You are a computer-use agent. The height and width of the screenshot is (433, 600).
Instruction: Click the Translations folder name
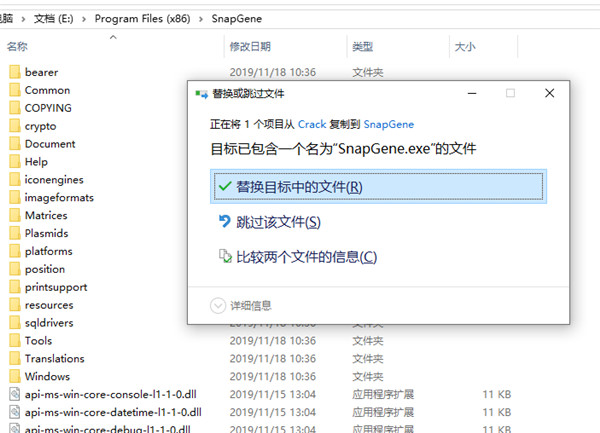pyautogui.click(x=54, y=358)
